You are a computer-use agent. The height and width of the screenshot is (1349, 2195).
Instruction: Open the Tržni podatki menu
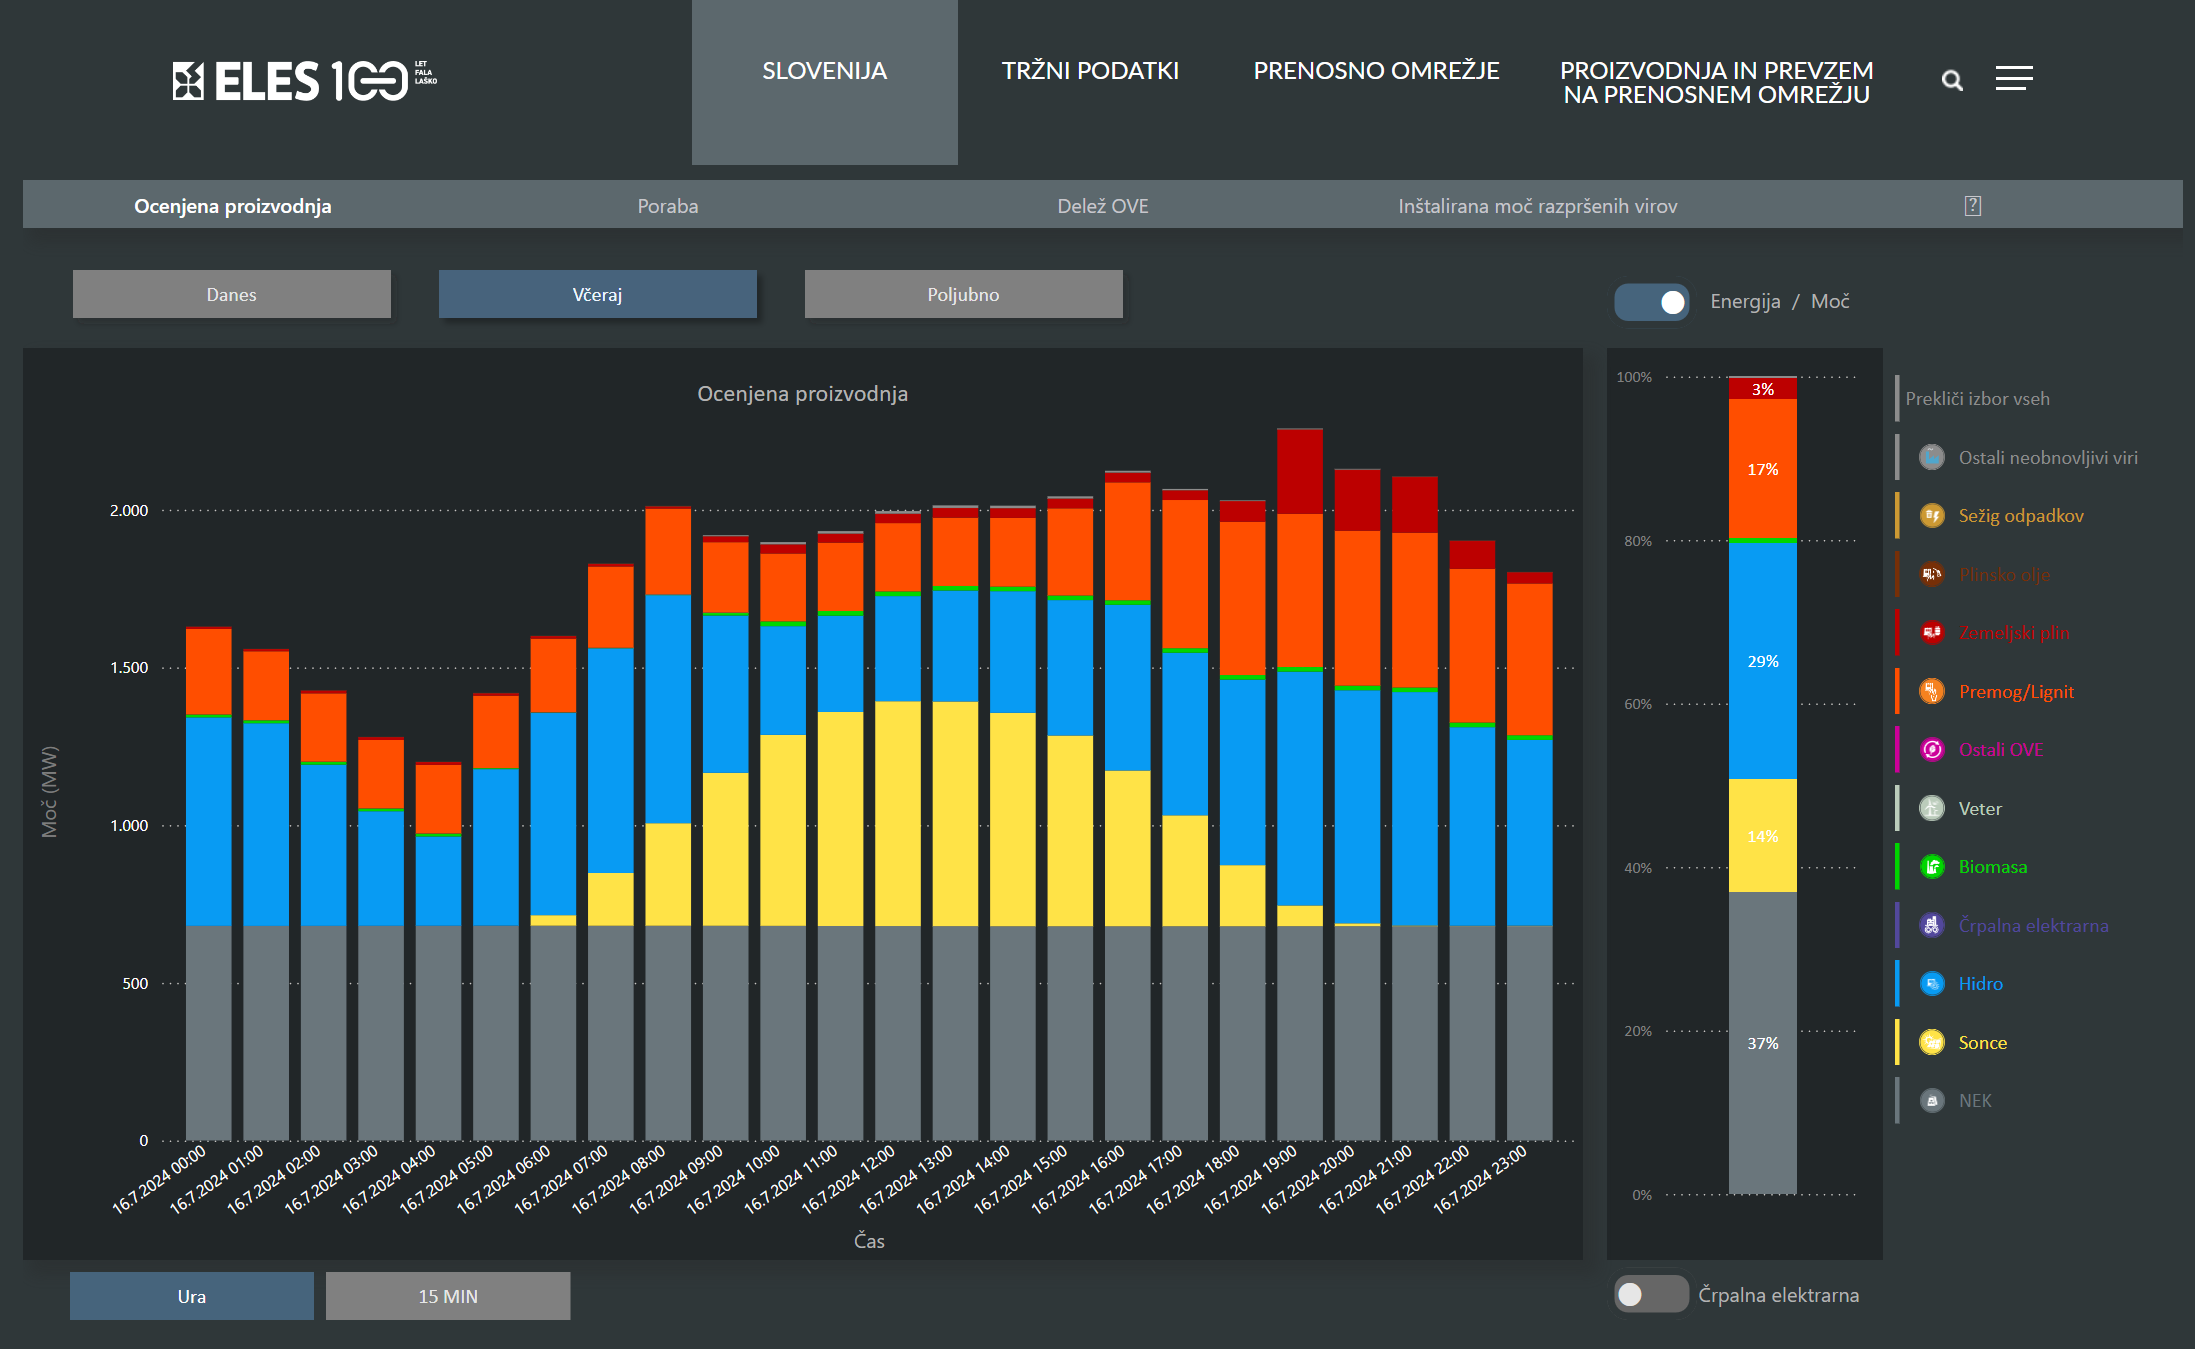pyautogui.click(x=1090, y=71)
